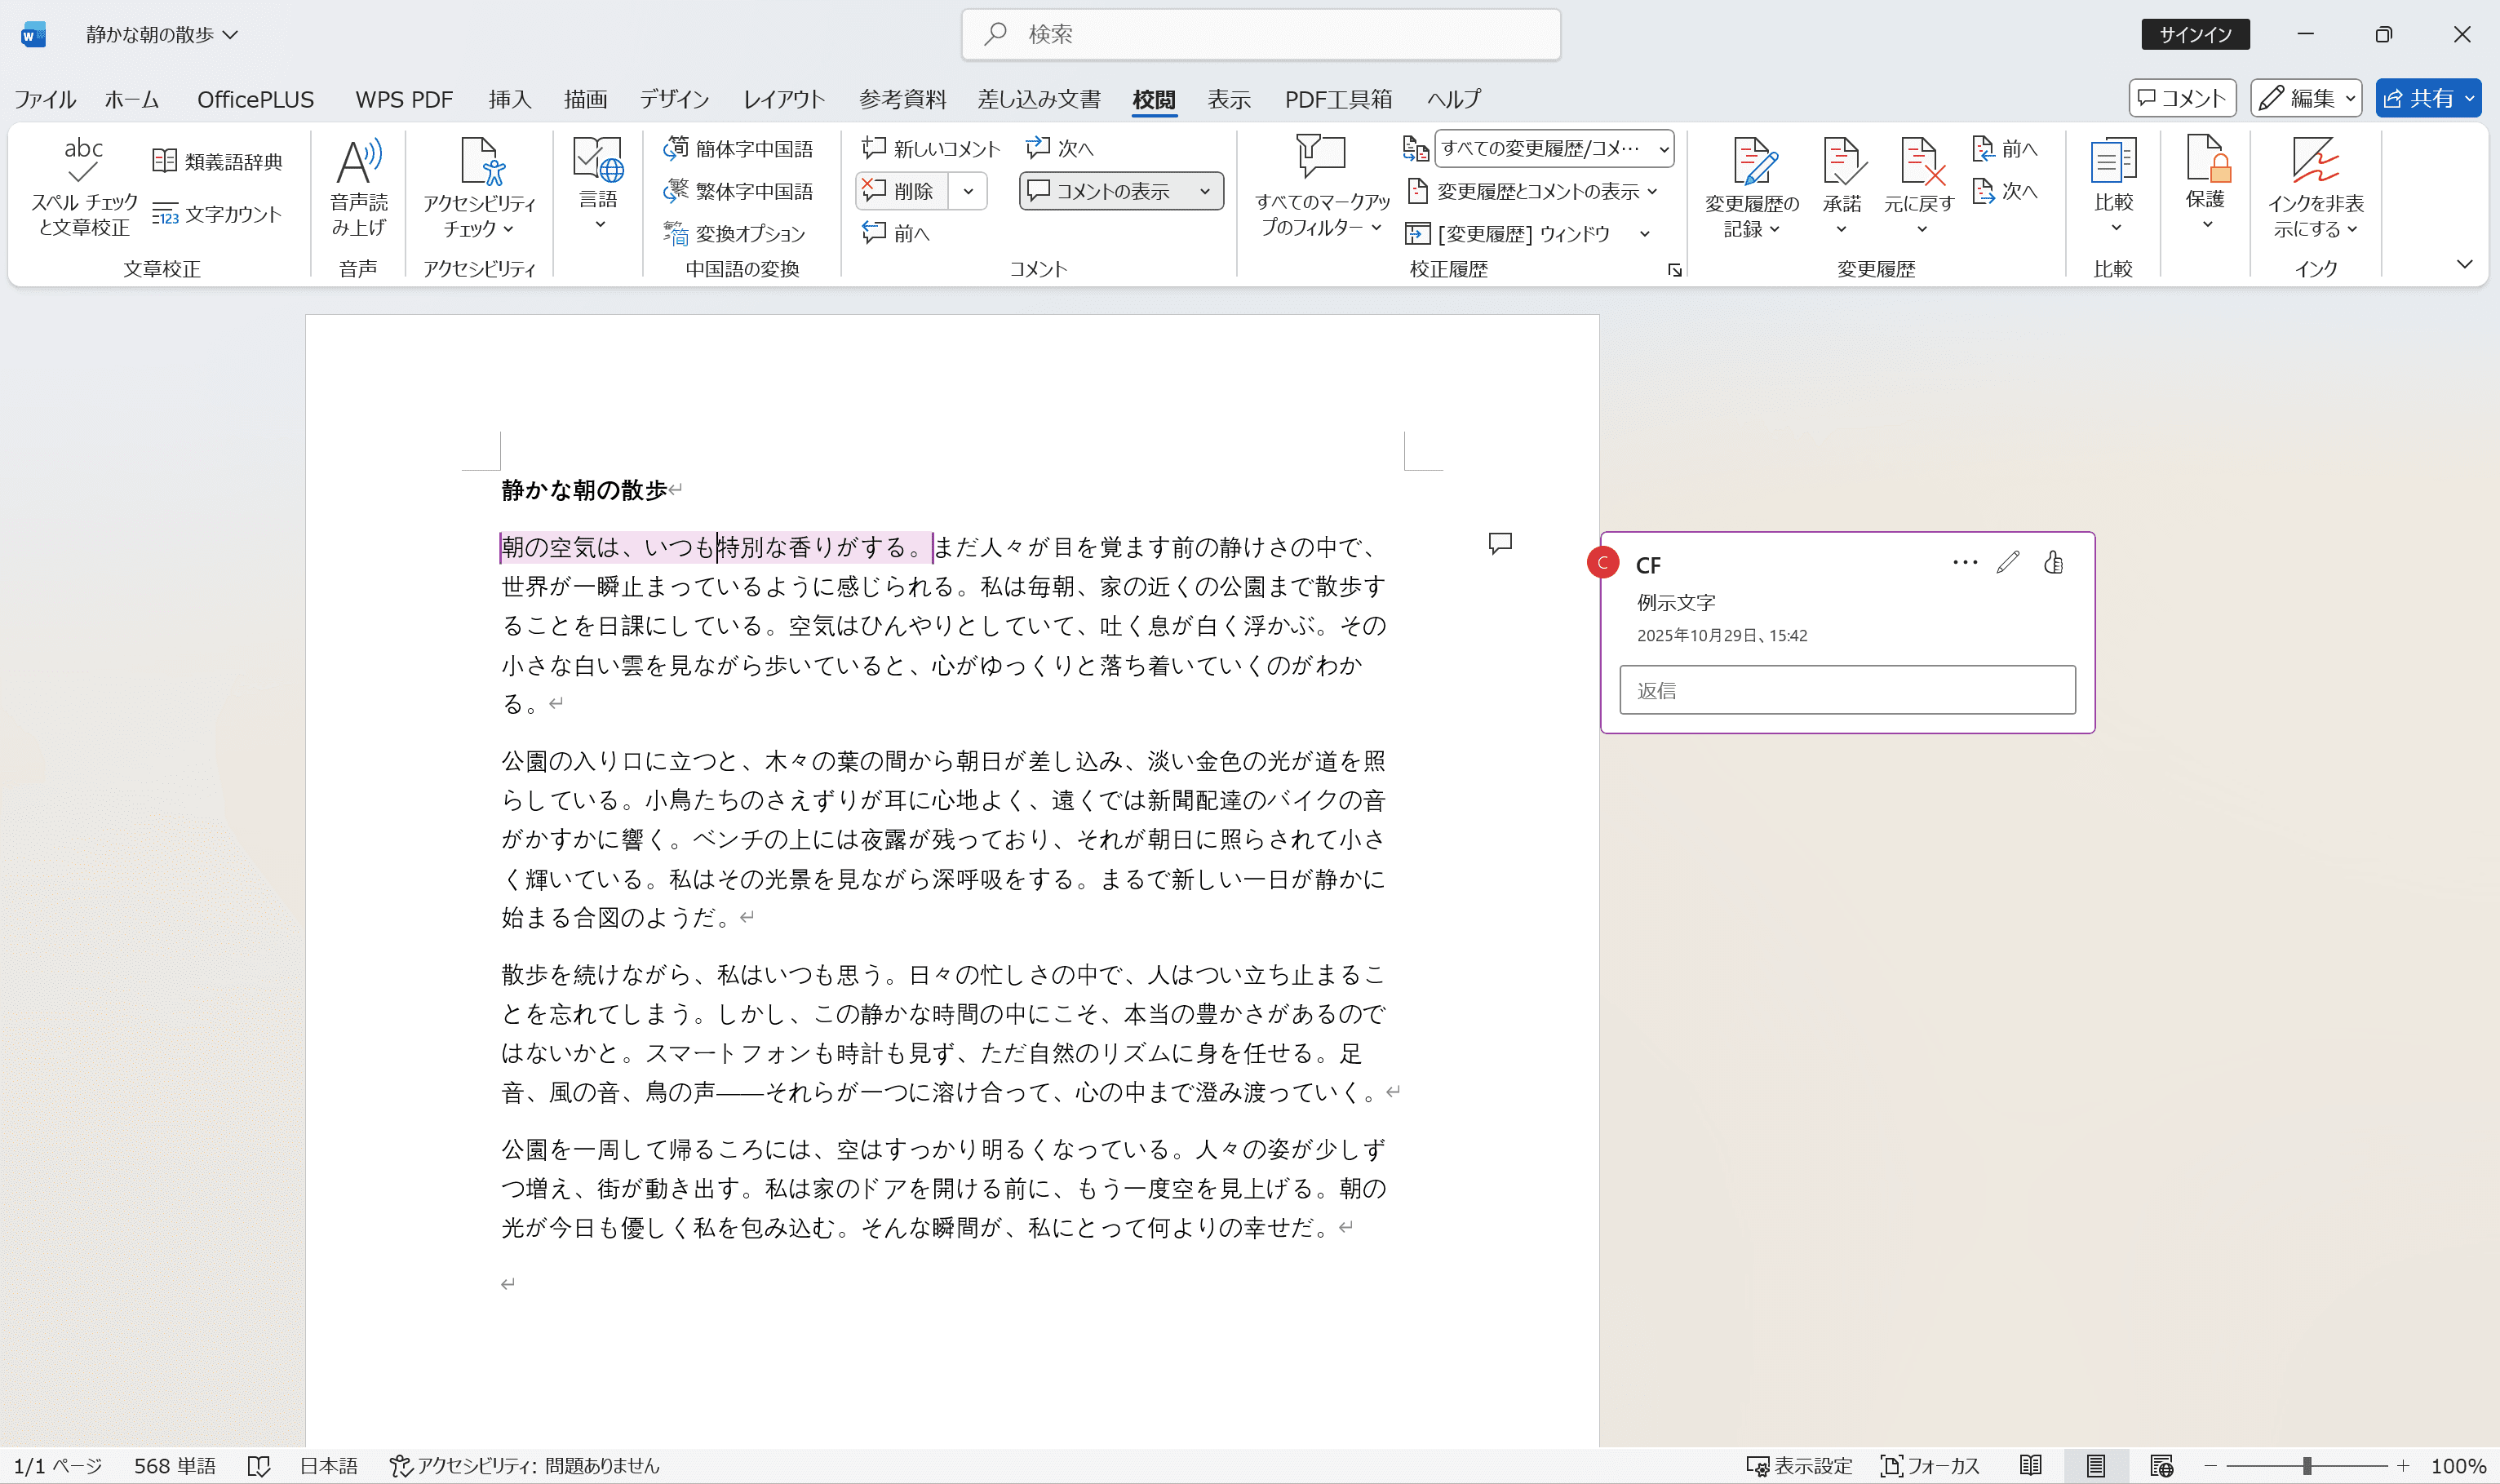Switch to the 表示 tab
This screenshot has height=1484, width=2500.
point(1228,99)
